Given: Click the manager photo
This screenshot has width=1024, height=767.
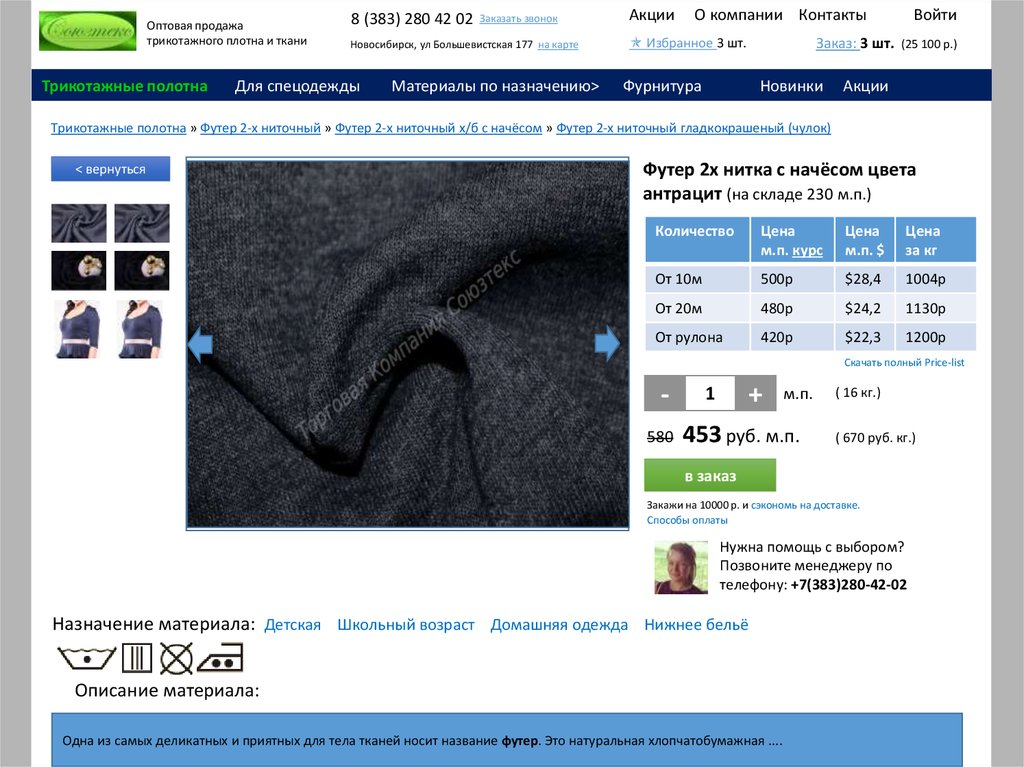Looking at the screenshot, I should coord(681,568).
